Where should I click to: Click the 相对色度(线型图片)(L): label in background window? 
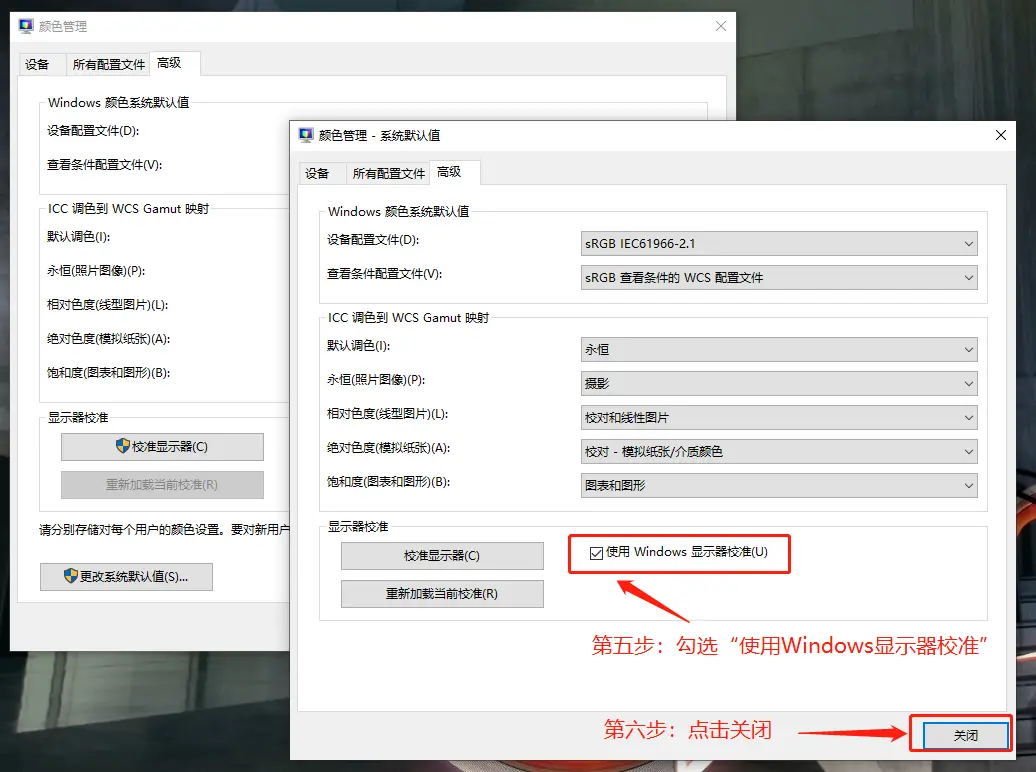[108, 305]
